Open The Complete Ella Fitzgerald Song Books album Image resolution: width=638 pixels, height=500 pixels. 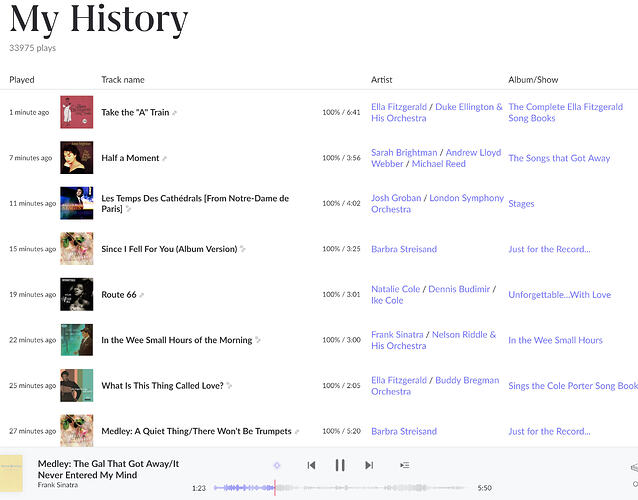click(566, 113)
